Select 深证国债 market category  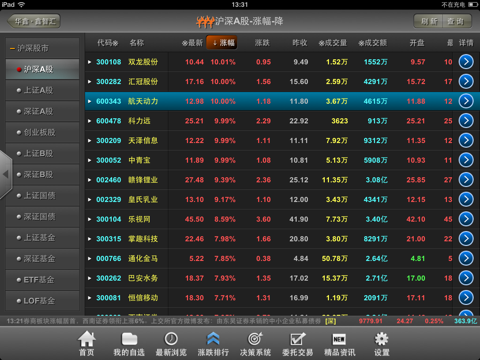coord(42,217)
